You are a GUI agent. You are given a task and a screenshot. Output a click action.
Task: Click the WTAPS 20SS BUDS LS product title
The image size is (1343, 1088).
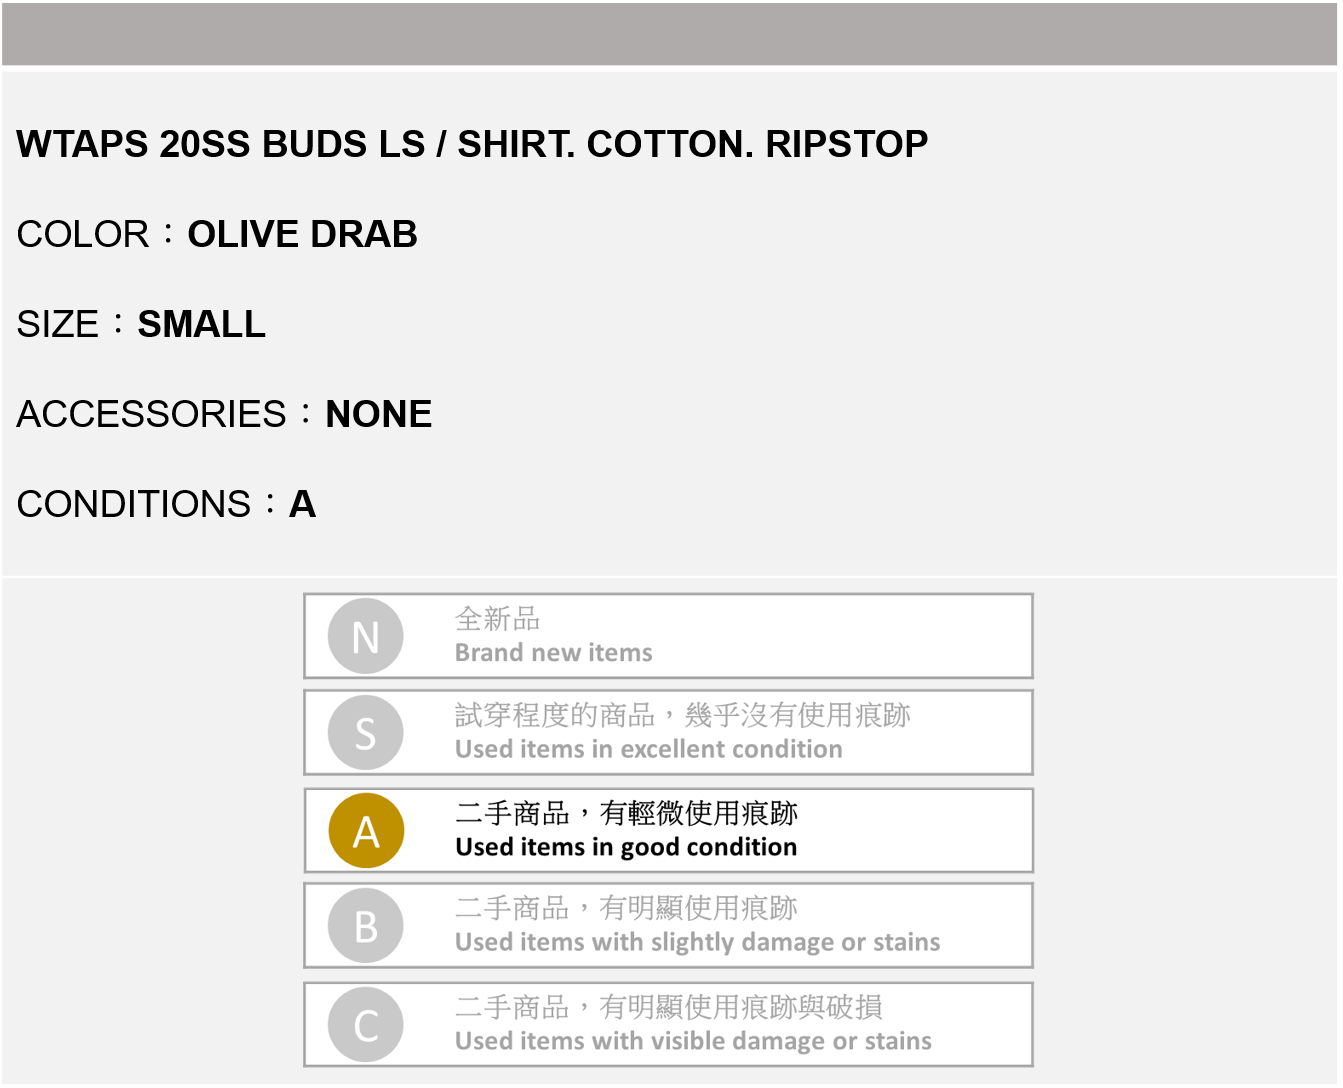[x=472, y=145]
